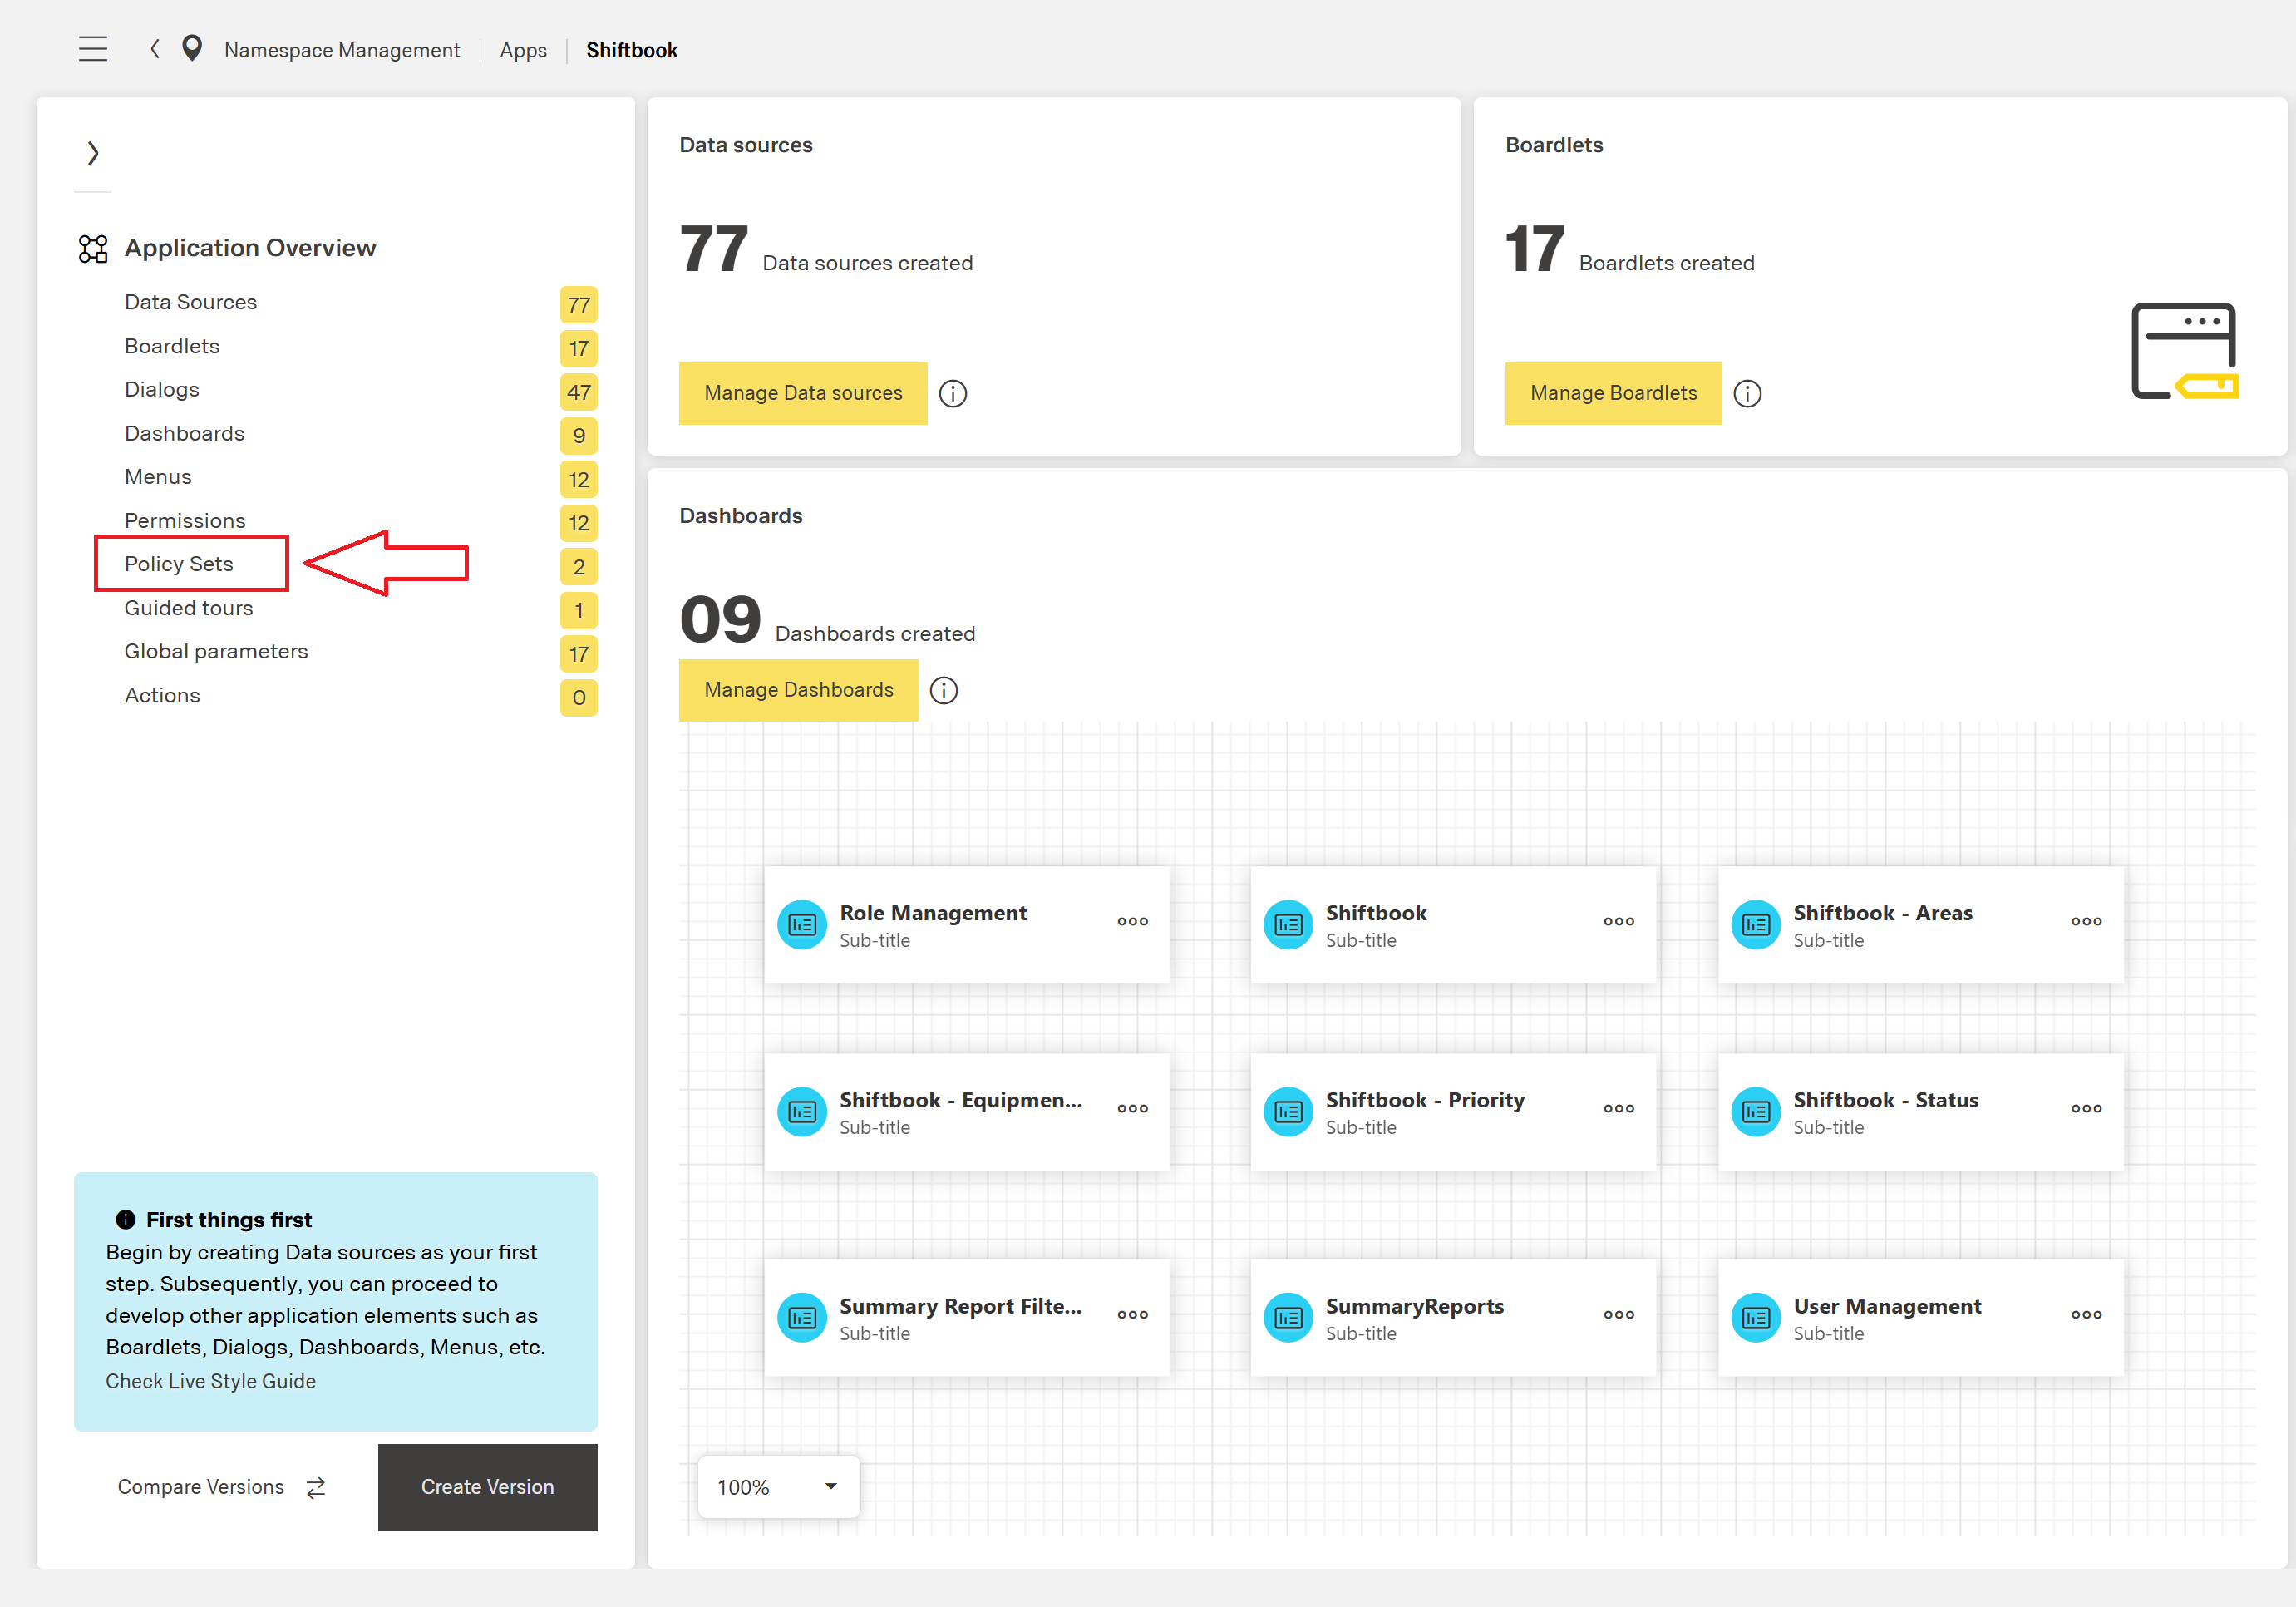Click the Shiftbook - Priority dashboard tile icon
The width and height of the screenshot is (2296, 1607).
tap(1288, 1110)
